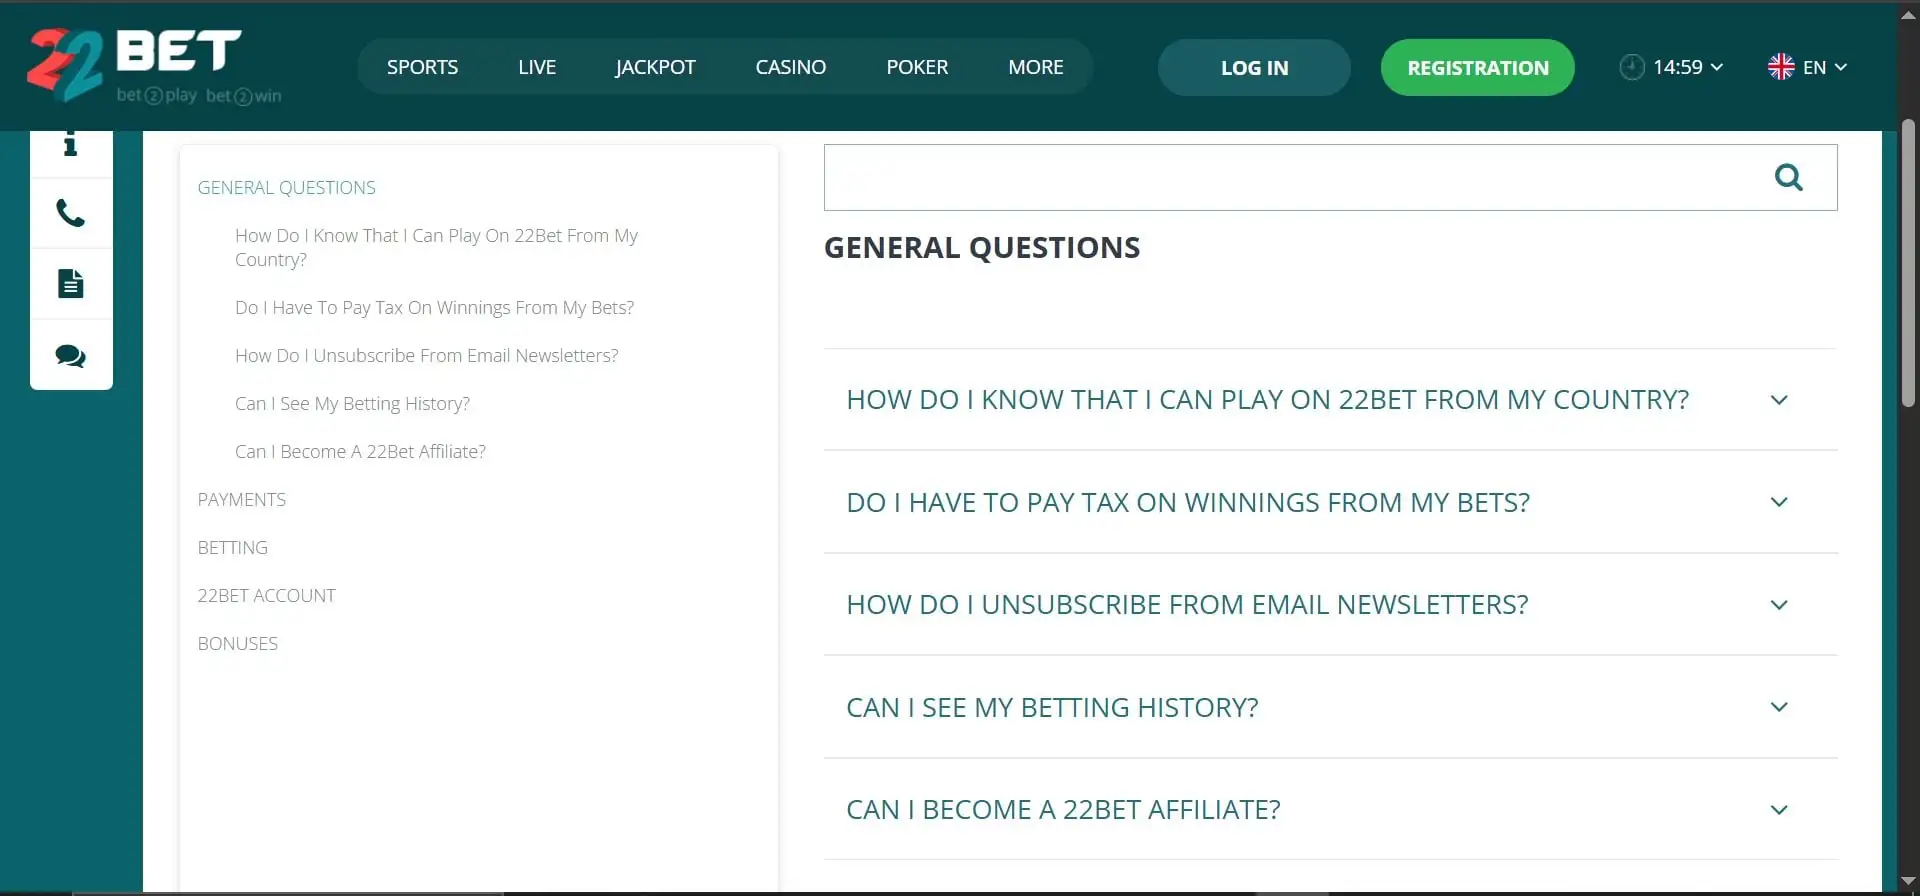This screenshot has height=896, width=1920.
Task: Select BETTING category in sidebar
Action: (x=233, y=548)
